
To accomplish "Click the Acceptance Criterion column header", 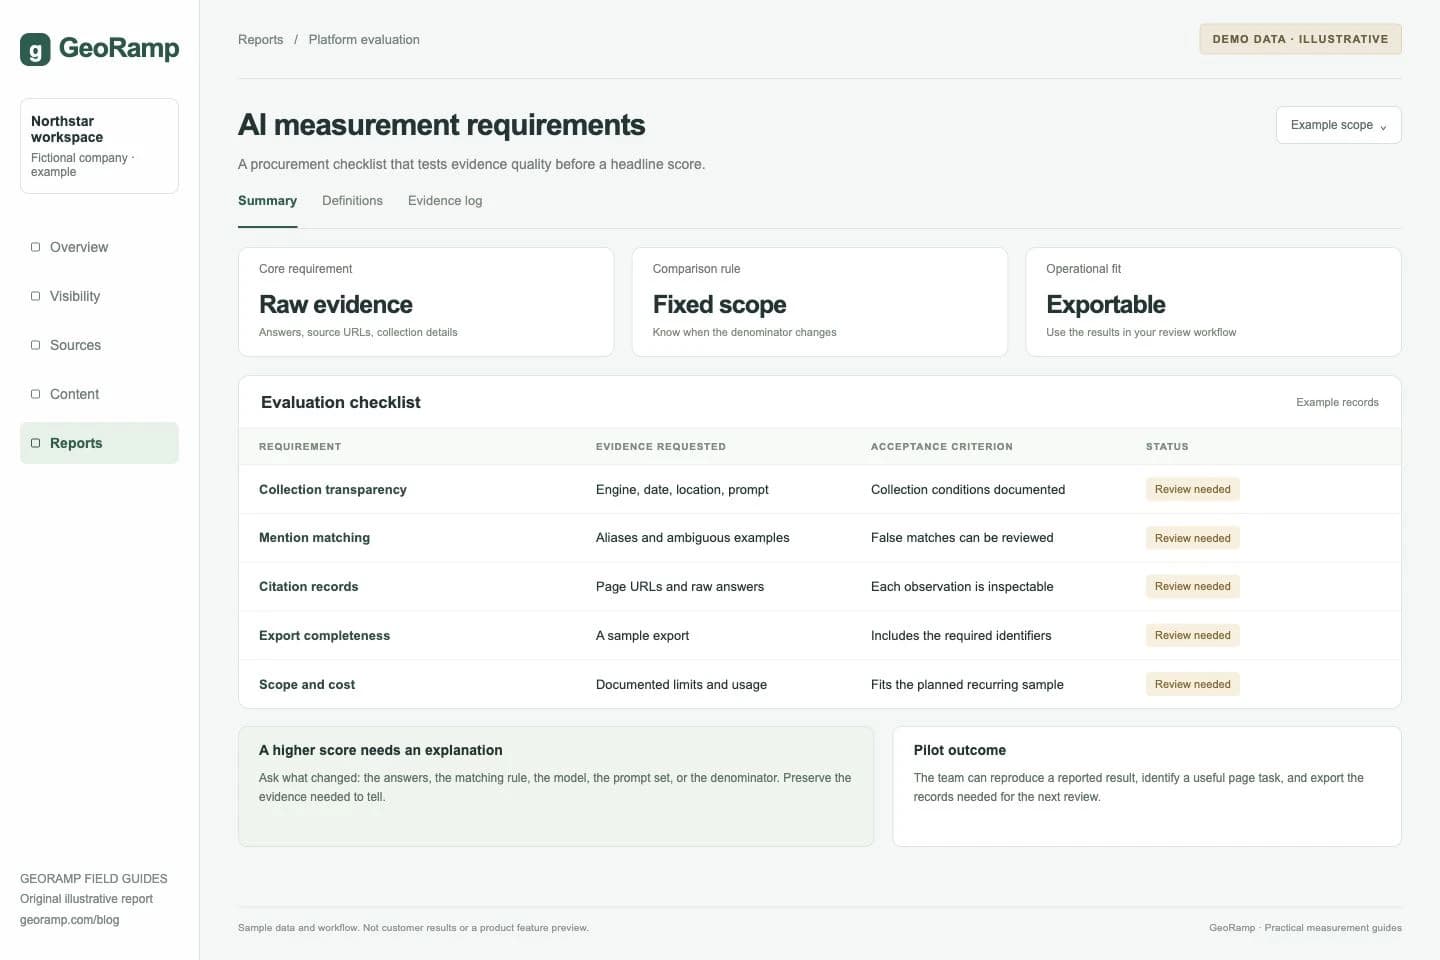I will [x=942, y=447].
